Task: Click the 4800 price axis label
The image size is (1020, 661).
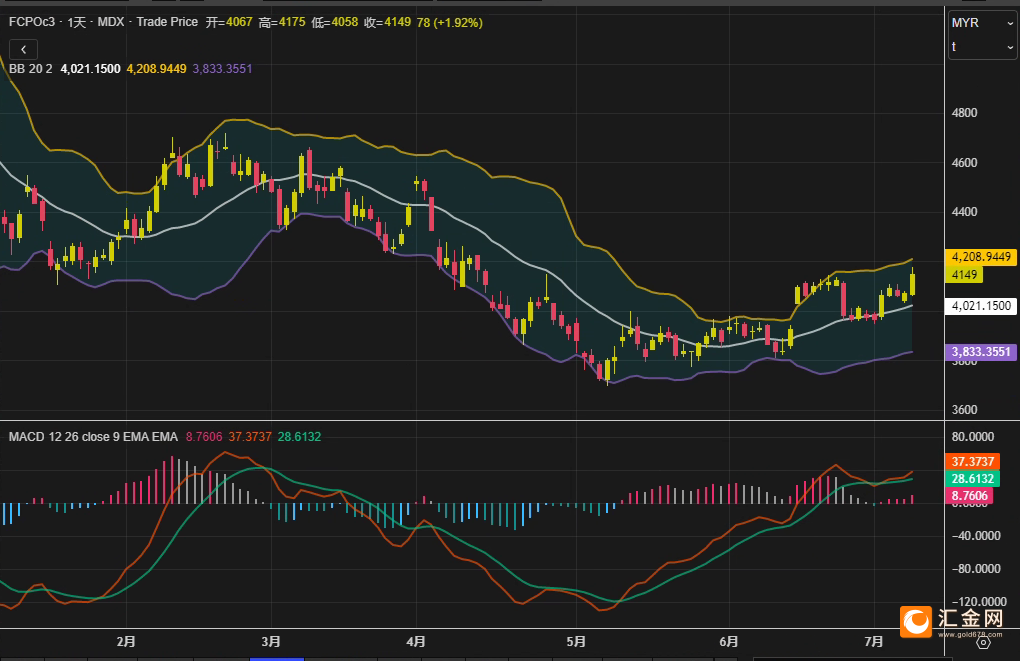Action: tap(964, 113)
